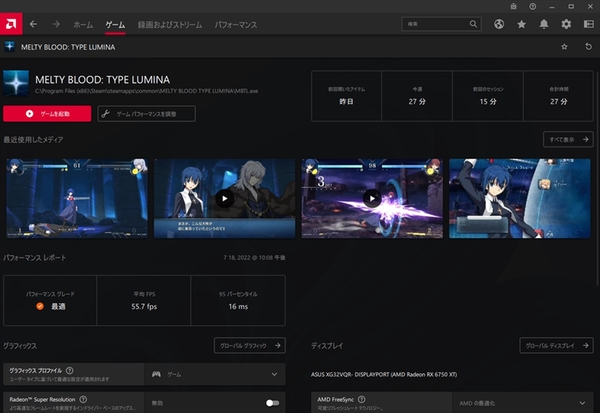This screenshot has height=413, width=600.
Task: Go forward with the right arrow
Action: click(x=56, y=24)
